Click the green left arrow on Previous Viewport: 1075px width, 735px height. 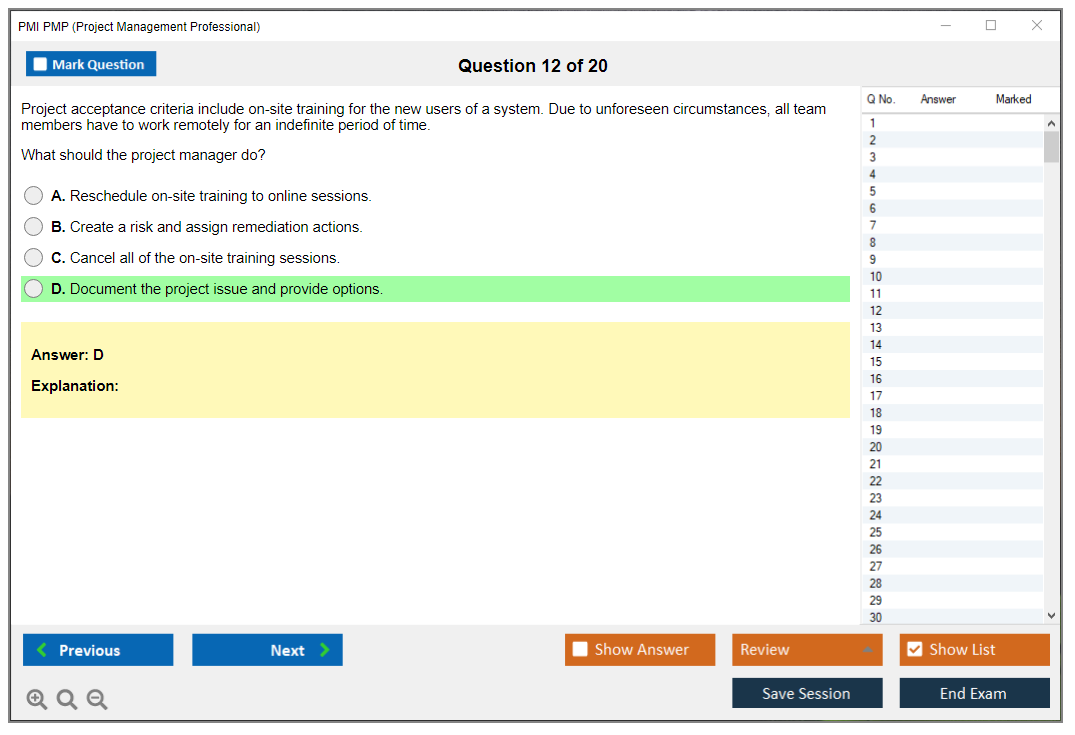42,650
